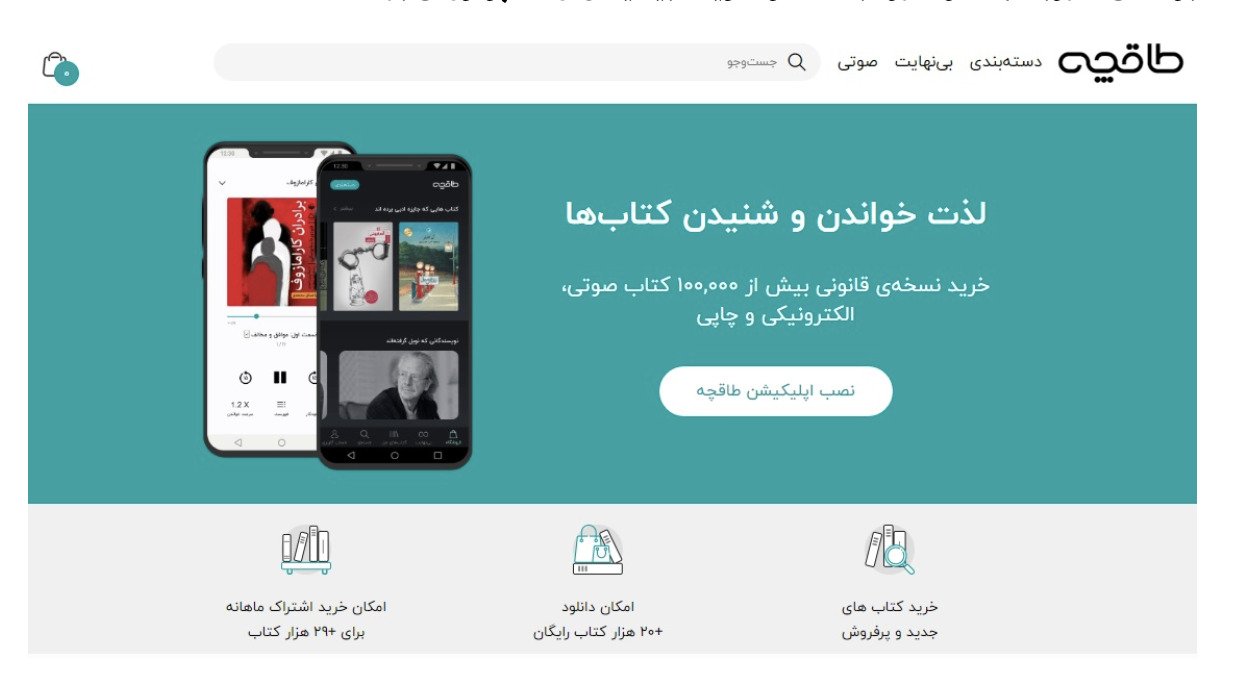1248x678 pixels.
Task: Collapse player using the down chevron
Action: (222, 183)
